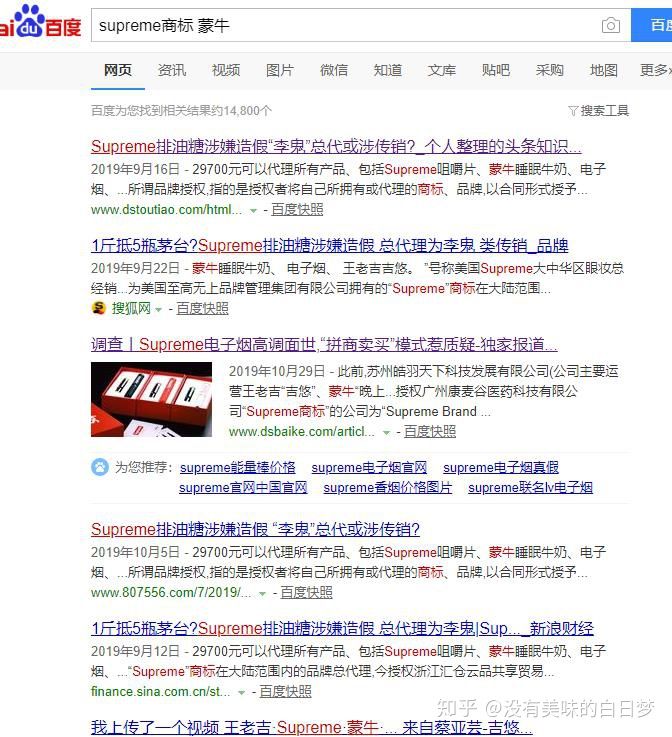The width and height of the screenshot is (672, 737).
Task: Expand dropdown arrow beside 搜狐网
Action: [158, 310]
